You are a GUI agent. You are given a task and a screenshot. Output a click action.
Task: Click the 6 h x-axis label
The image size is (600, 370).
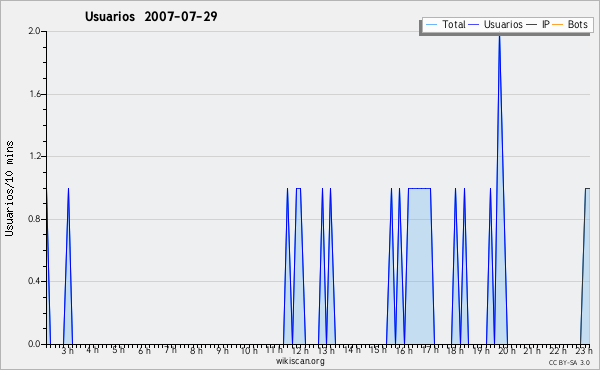(144, 351)
